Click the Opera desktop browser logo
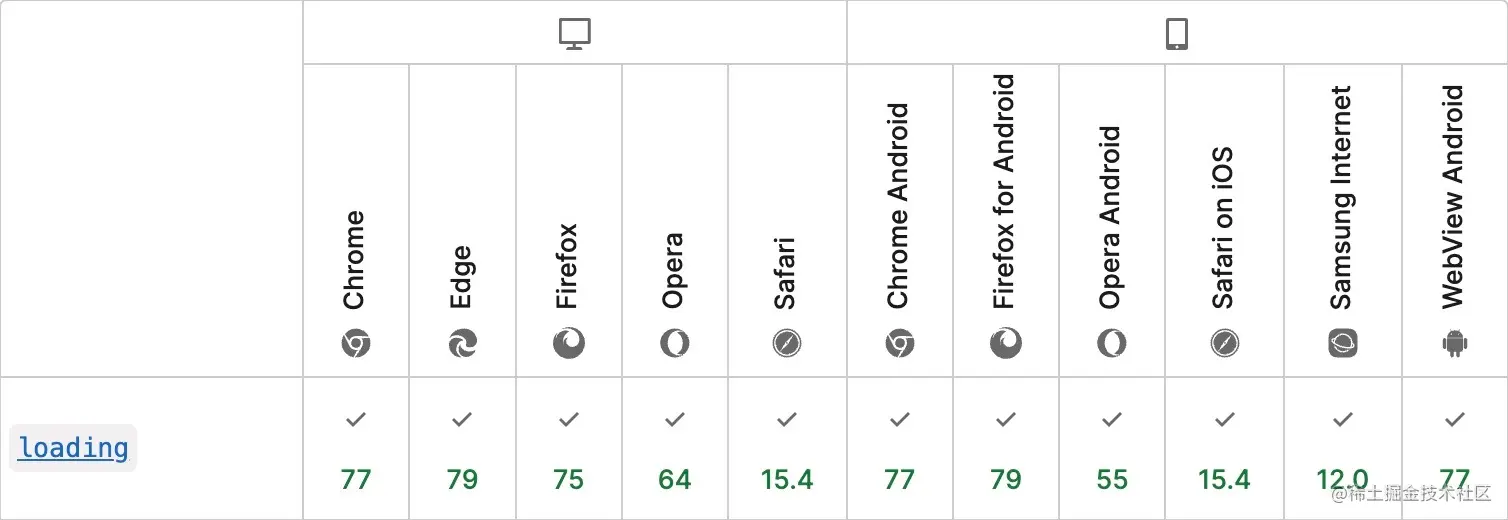Viewport: 1508px width, 520px height. [675, 344]
